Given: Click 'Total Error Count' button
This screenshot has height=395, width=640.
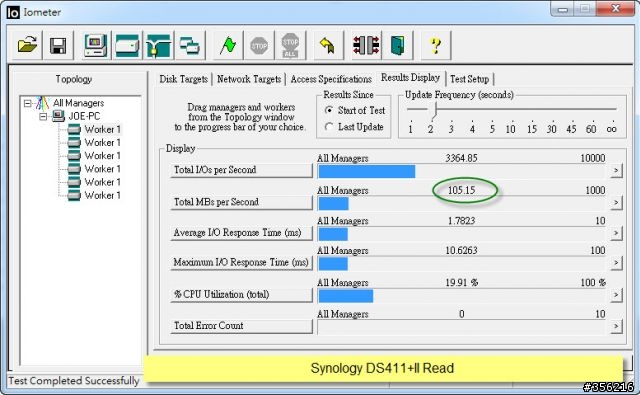Looking at the screenshot, I should 241,326.
